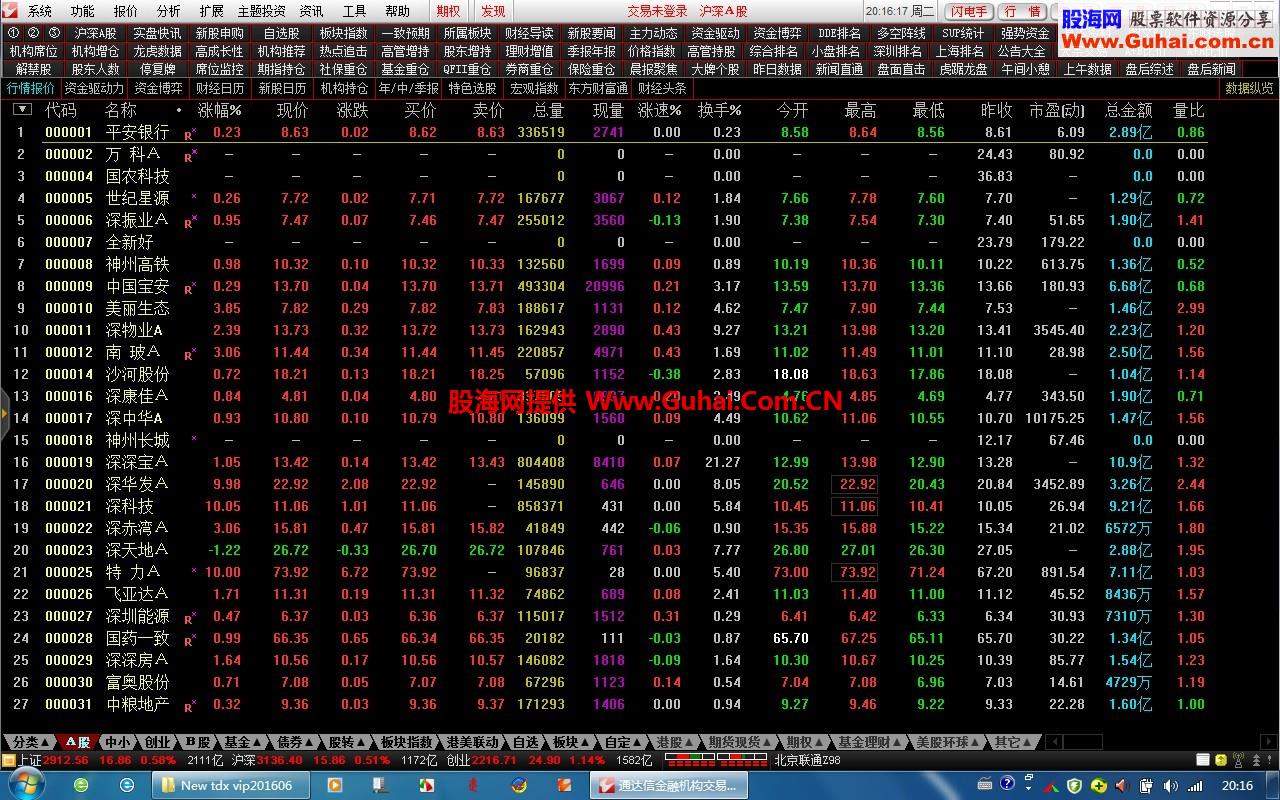Click the red app logo icon at top-left
This screenshot has height=800, width=1280.
pyautogui.click(x=11, y=11)
